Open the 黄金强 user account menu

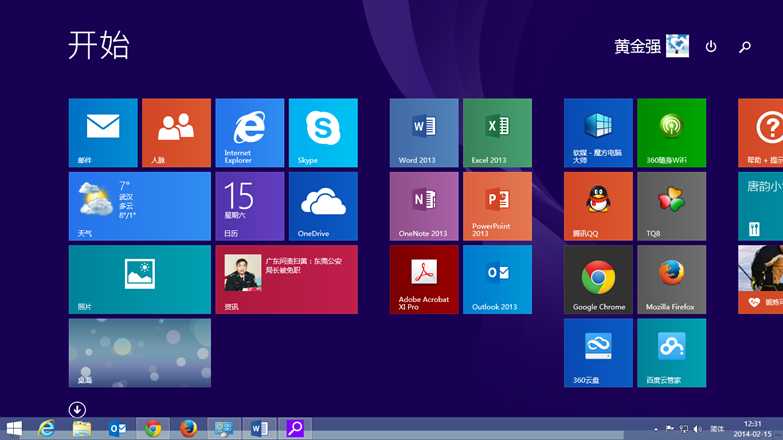tap(652, 46)
